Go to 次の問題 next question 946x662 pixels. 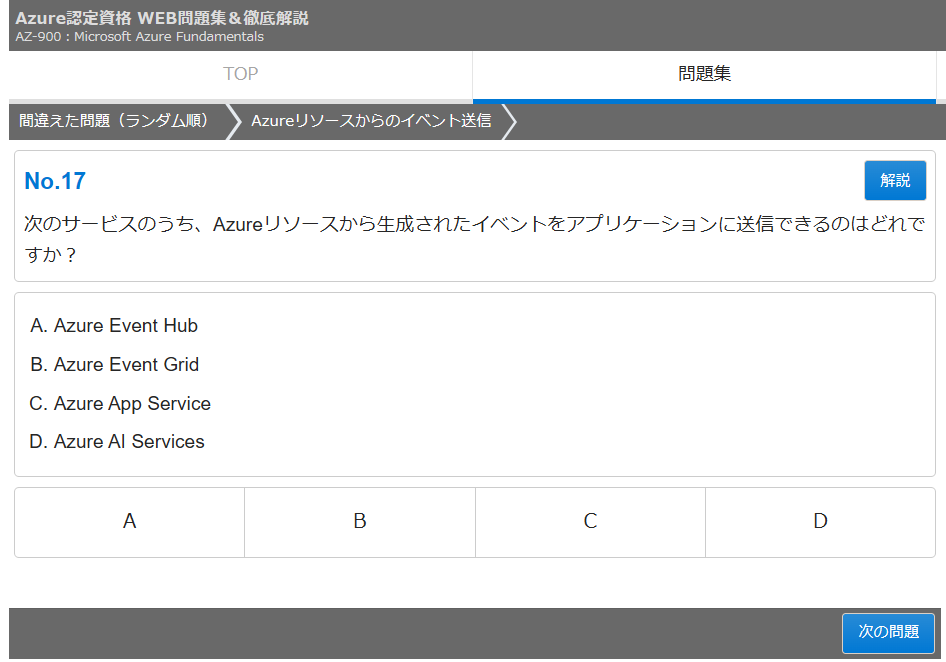(x=888, y=633)
